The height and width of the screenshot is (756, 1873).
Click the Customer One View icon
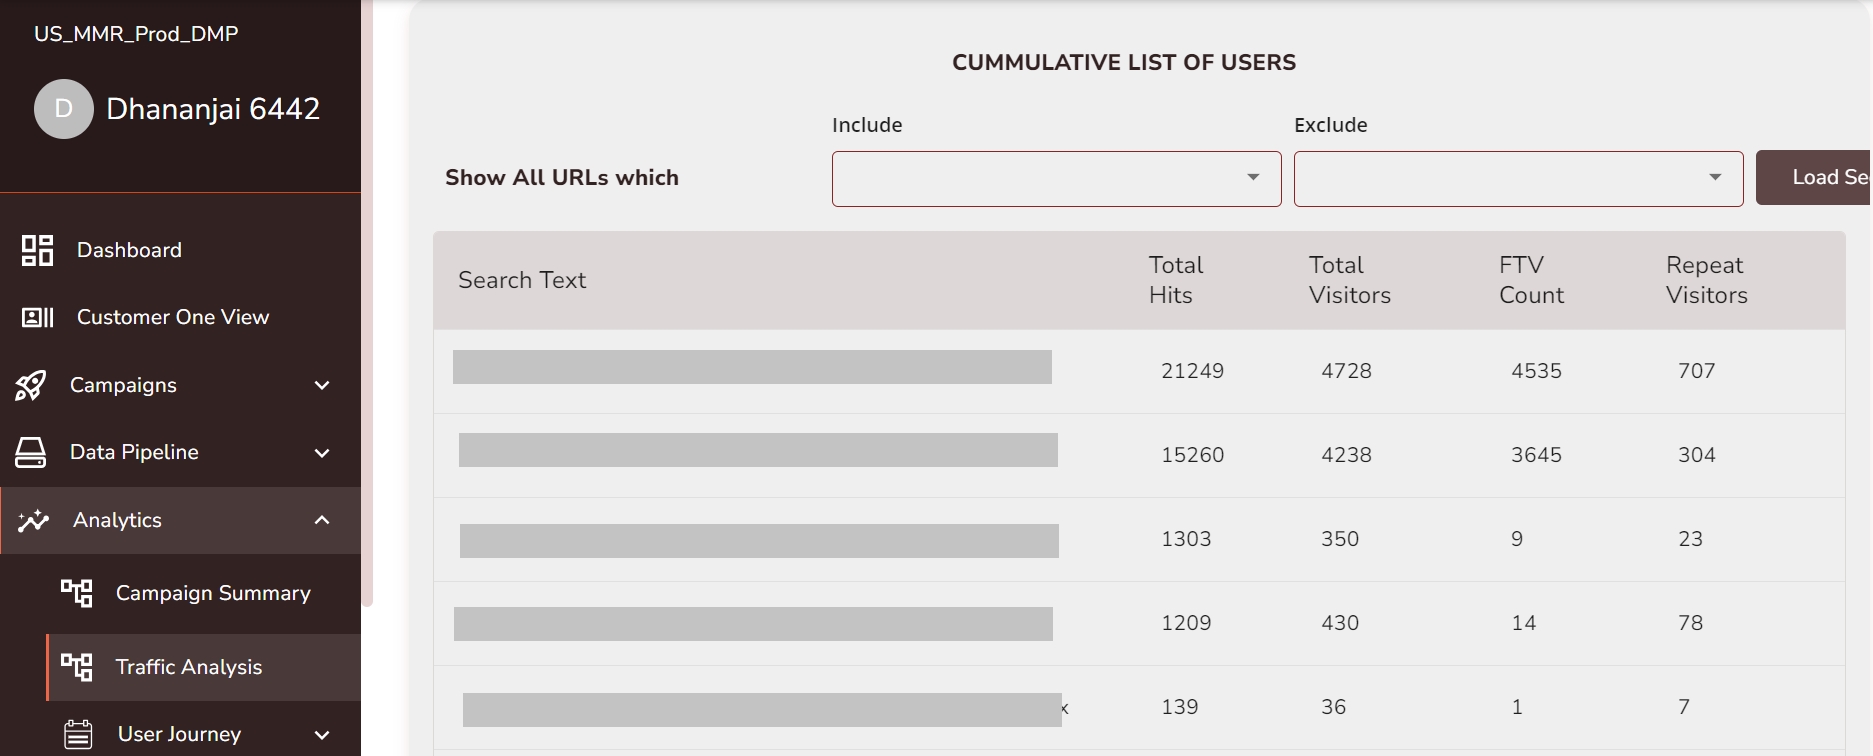37,317
